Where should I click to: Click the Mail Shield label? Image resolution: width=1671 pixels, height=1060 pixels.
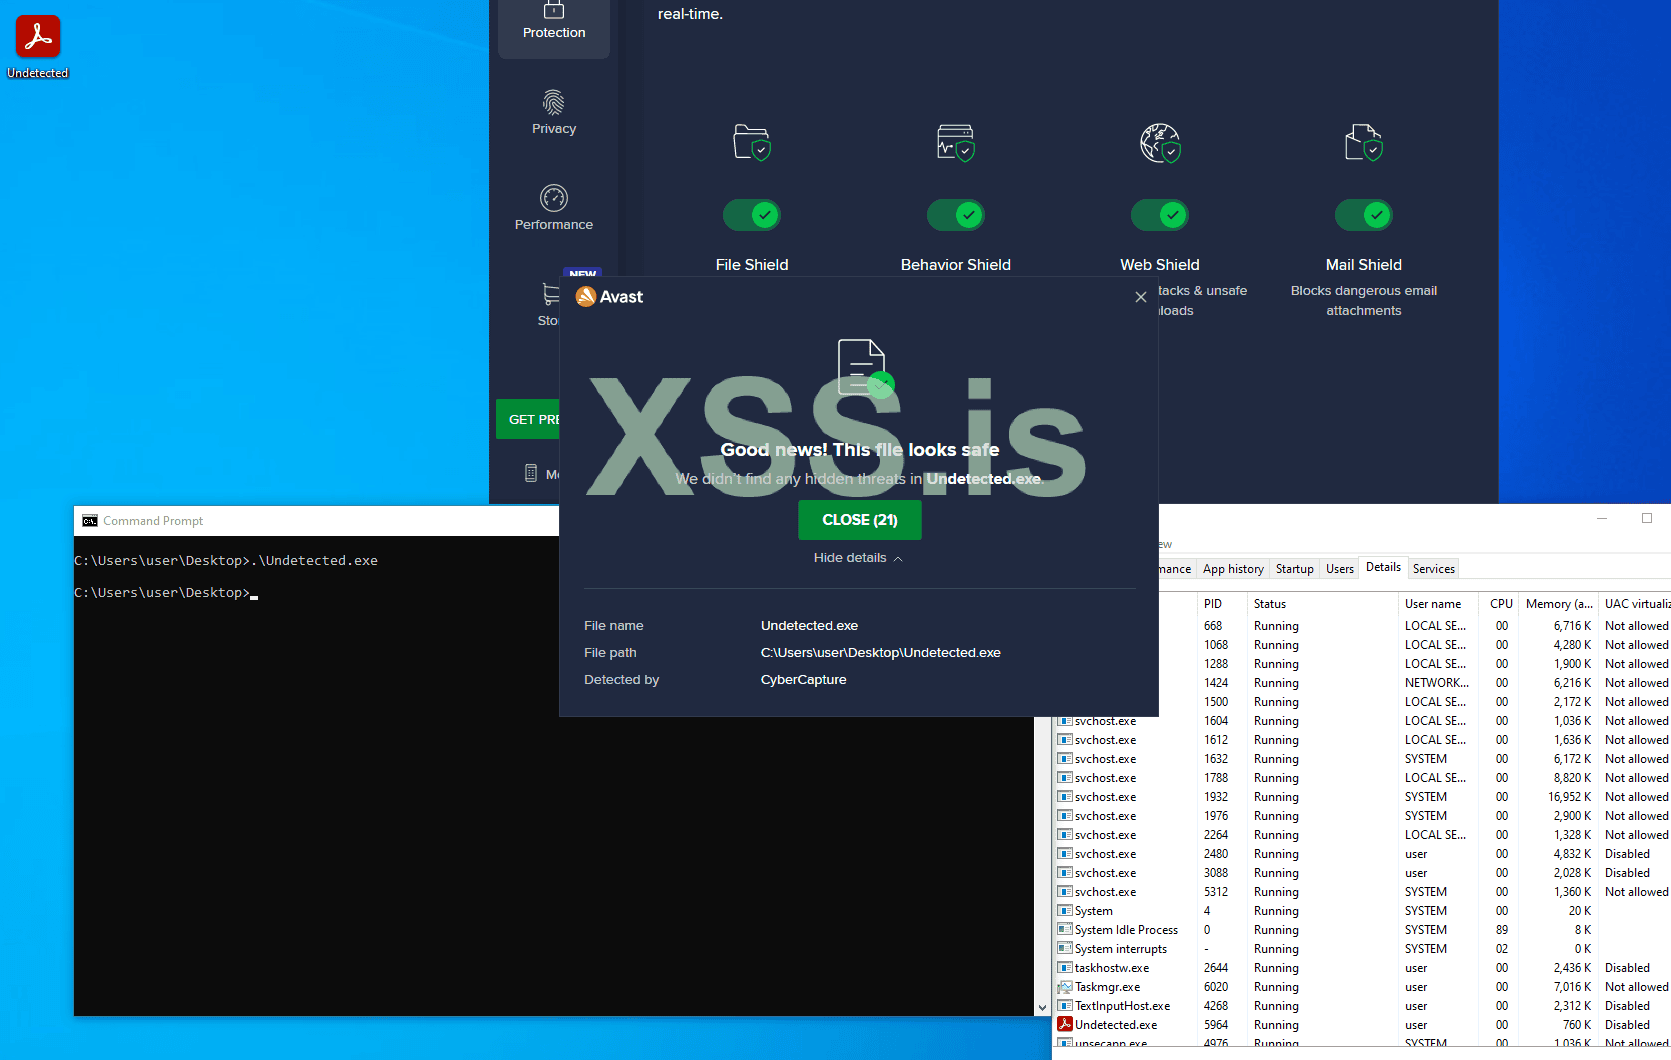tap(1364, 265)
